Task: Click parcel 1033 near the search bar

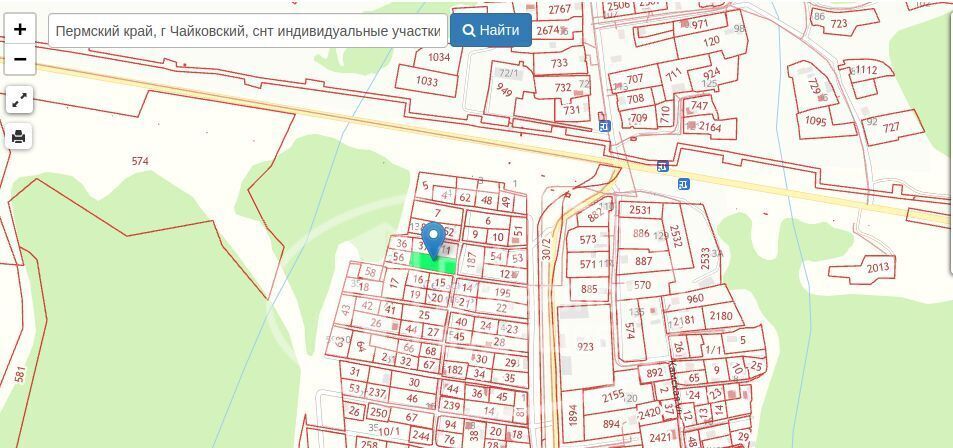Action: click(427, 81)
